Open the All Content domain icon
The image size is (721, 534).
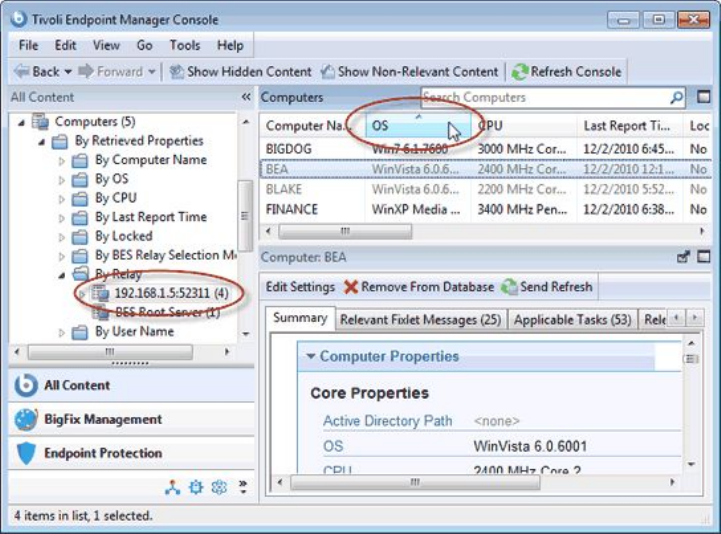click(x=26, y=385)
